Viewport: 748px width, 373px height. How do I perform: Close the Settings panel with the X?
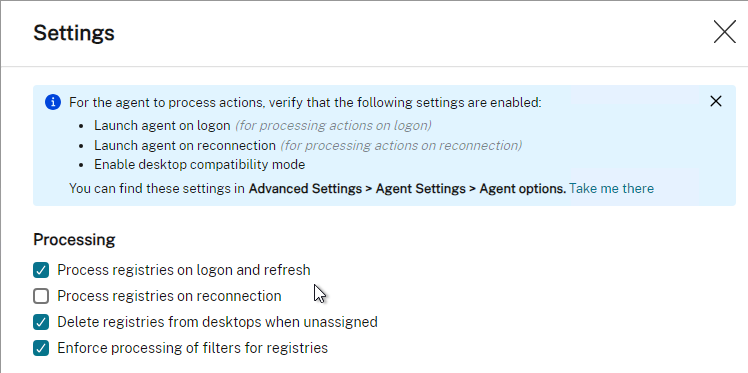[725, 32]
